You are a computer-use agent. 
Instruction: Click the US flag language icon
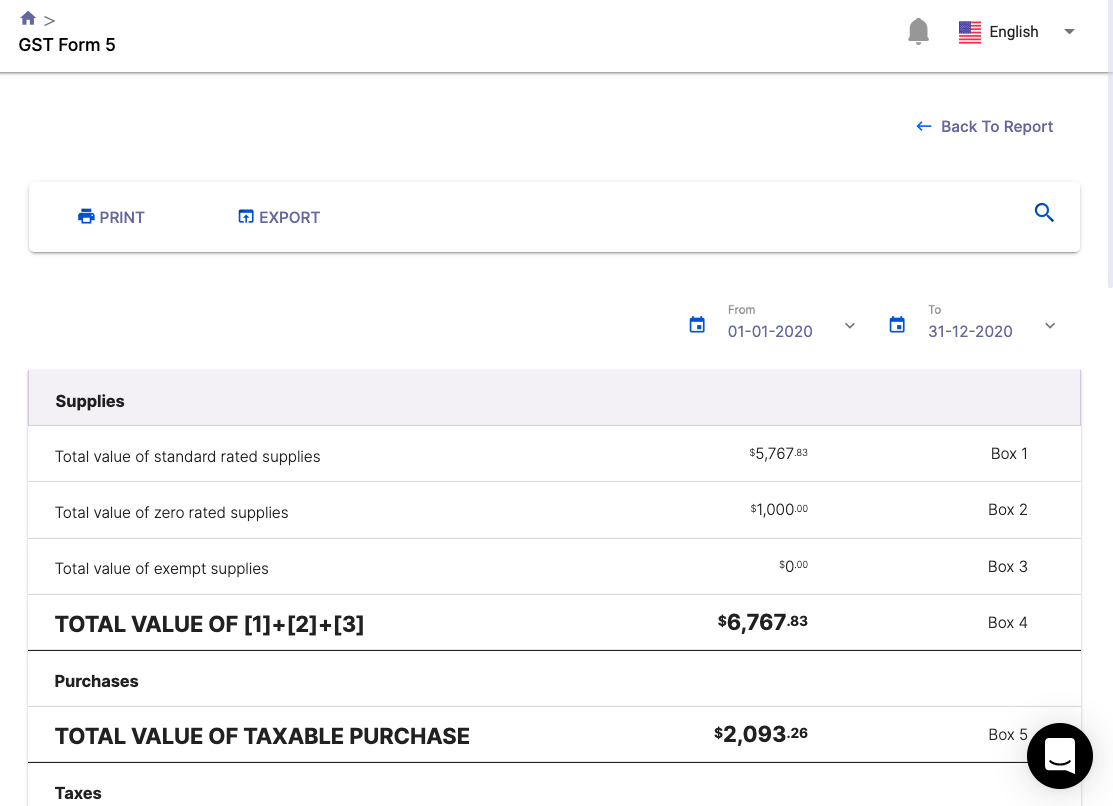969,32
